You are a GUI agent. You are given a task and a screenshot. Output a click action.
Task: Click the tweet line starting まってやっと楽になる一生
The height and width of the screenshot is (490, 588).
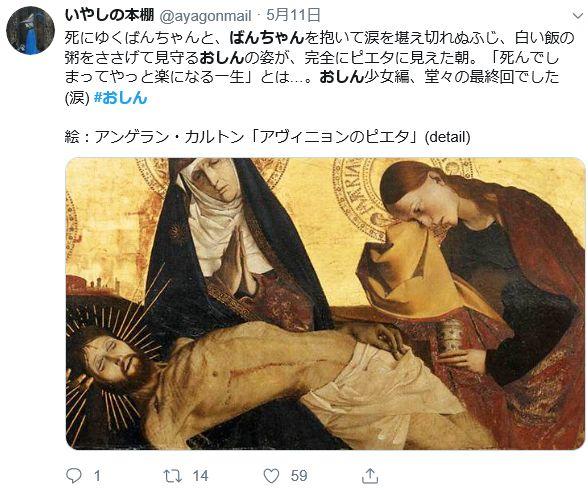[x=312, y=77]
